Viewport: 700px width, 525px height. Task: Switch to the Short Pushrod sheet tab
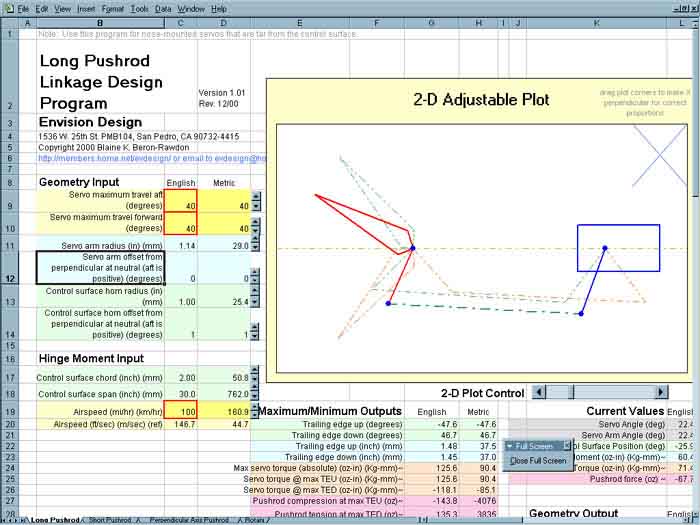[111, 520]
